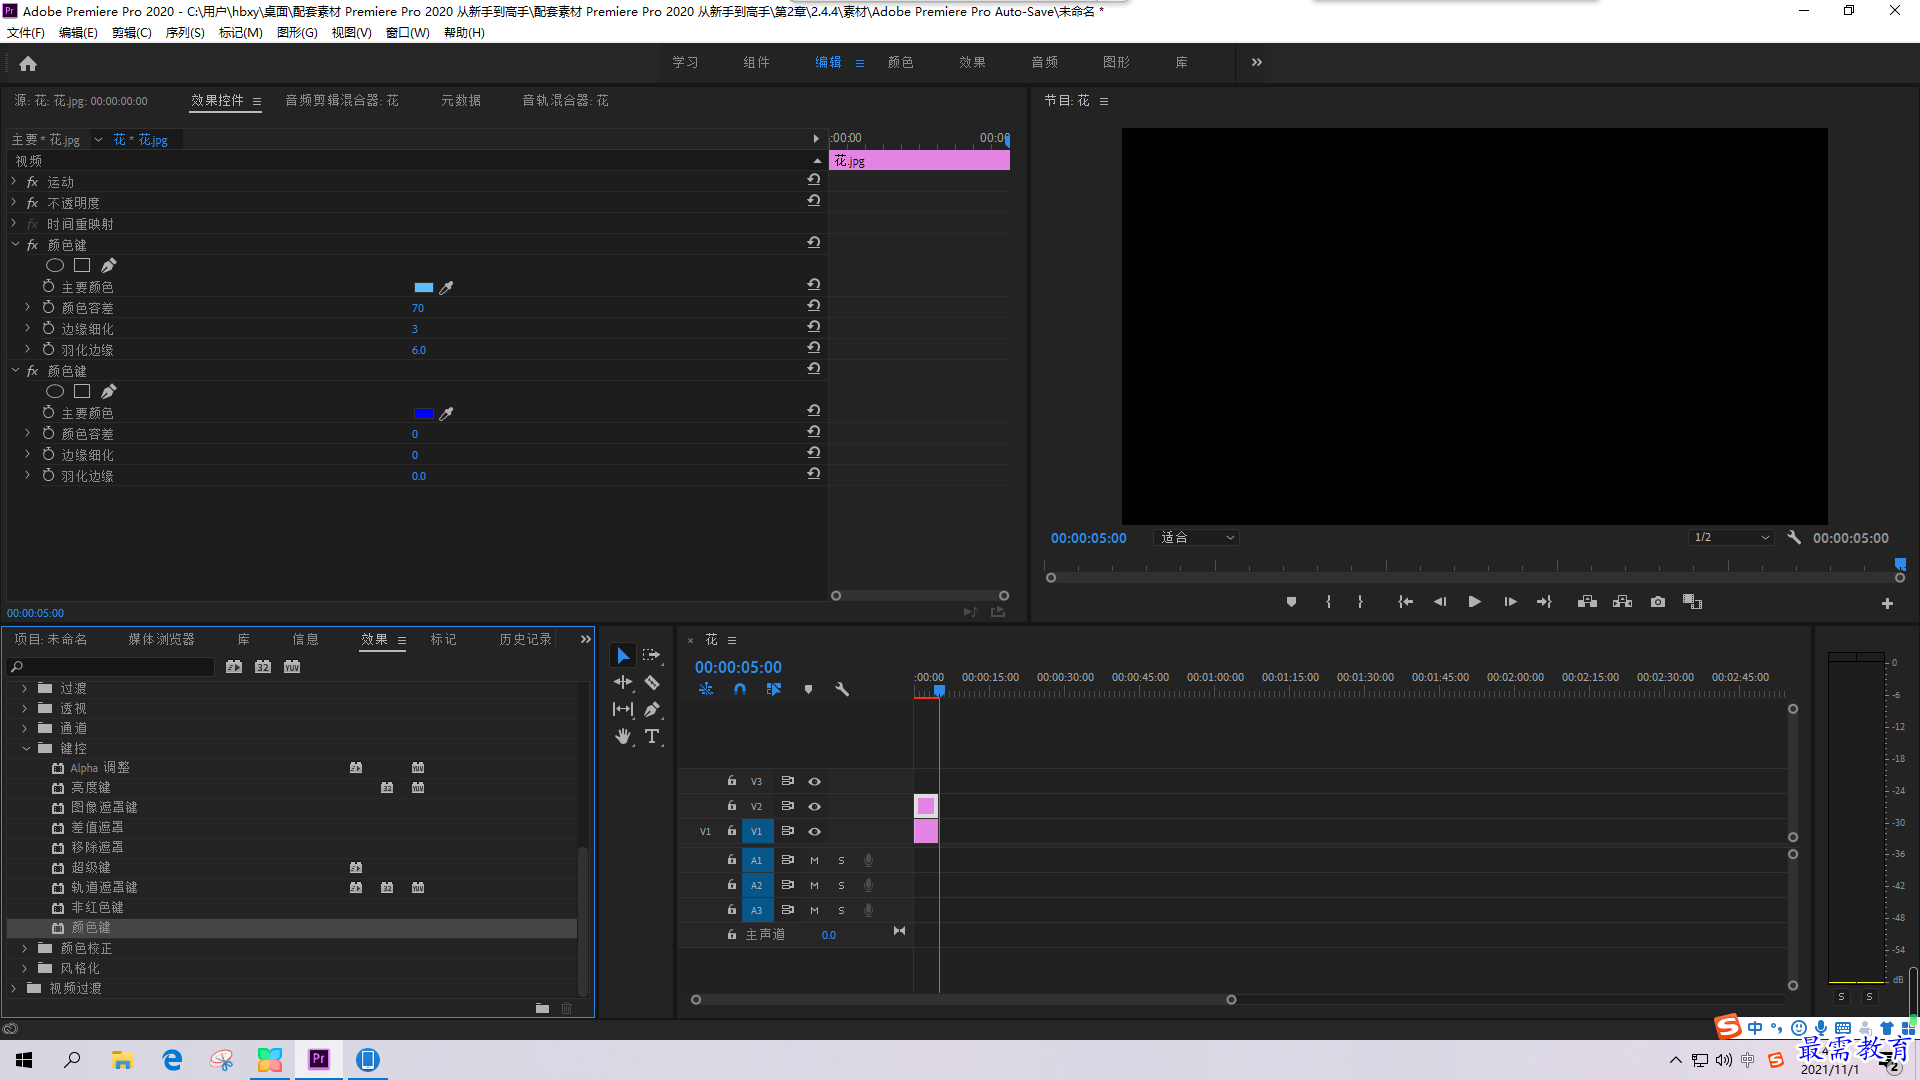The height and width of the screenshot is (1080, 1920).
Task: Select the Razor tool in the tools panel
Action: coord(652,682)
